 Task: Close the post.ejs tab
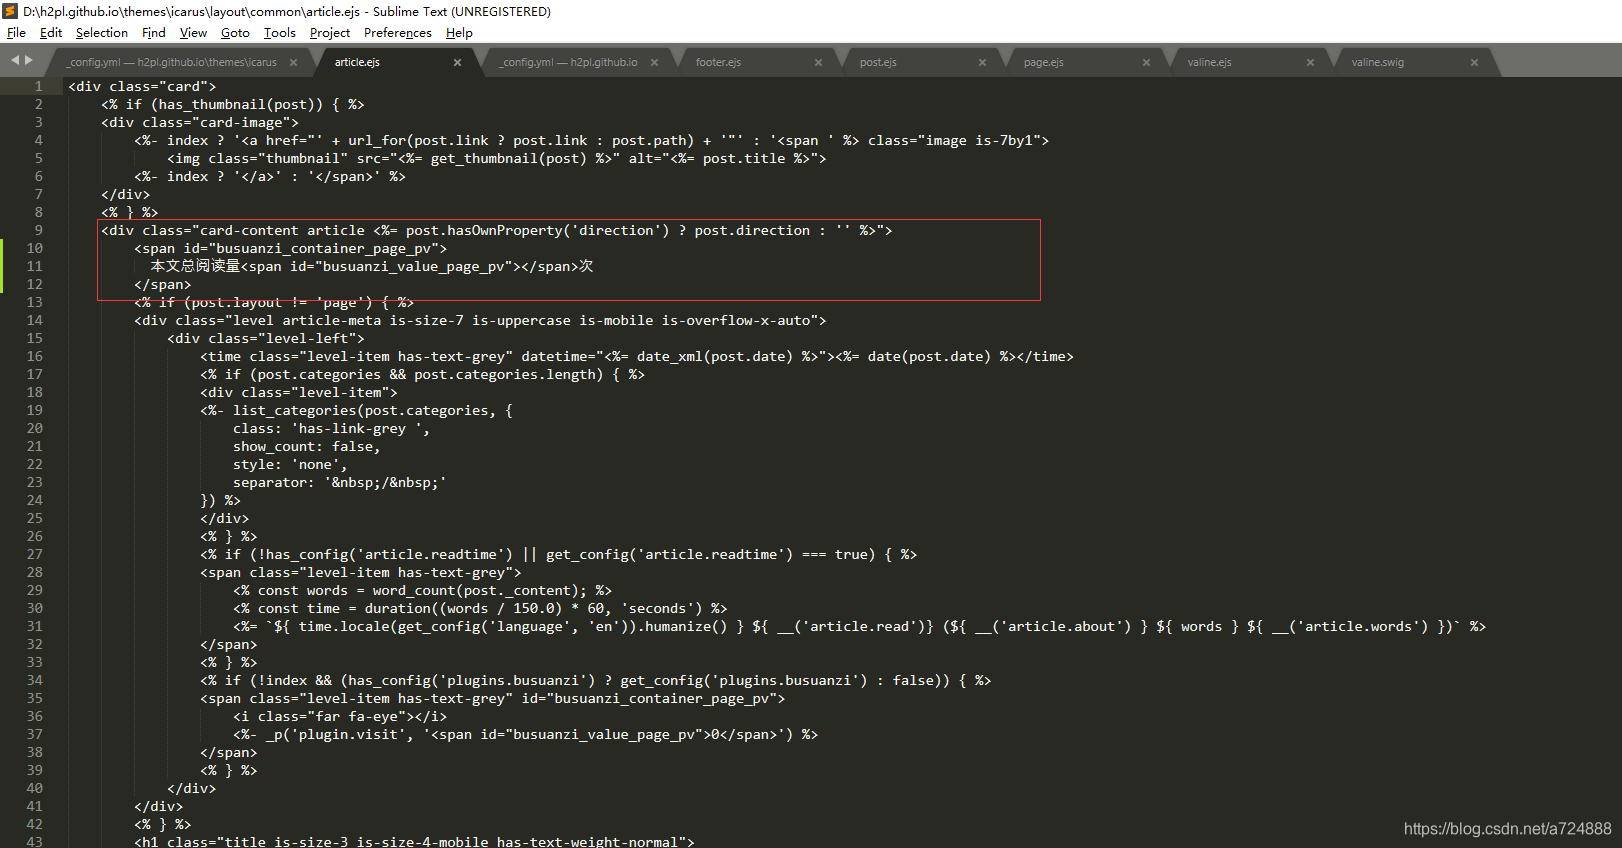[x=982, y=62]
